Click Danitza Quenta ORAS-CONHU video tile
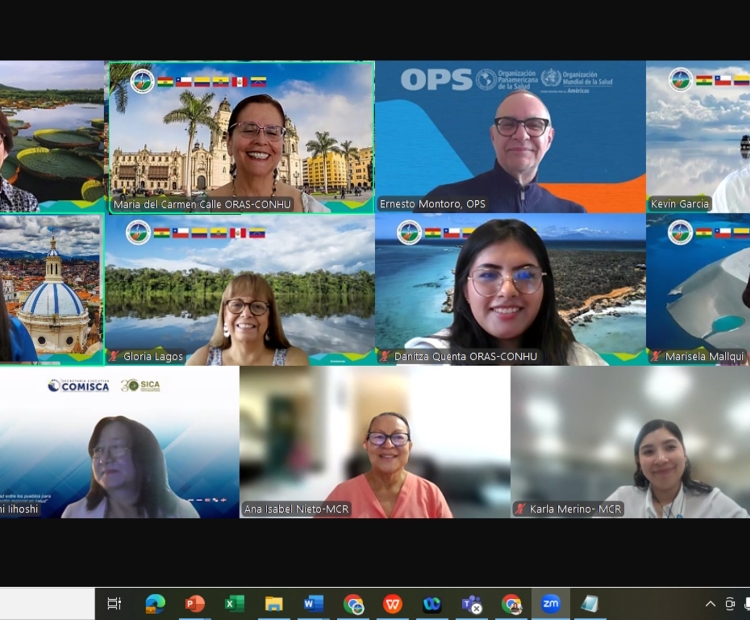 coord(510,290)
